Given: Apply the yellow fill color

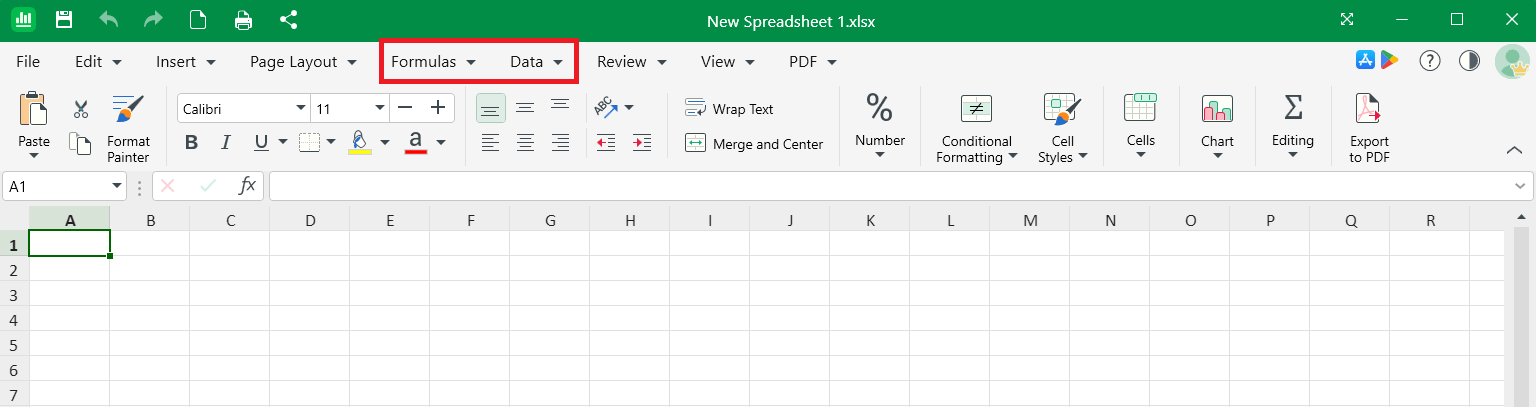Looking at the screenshot, I should pyautogui.click(x=360, y=142).
